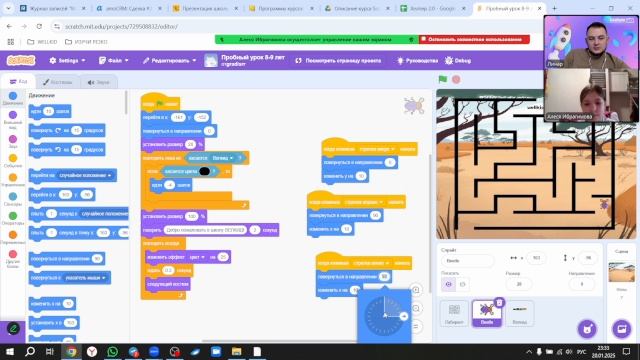This screenshot has width=640, height=360.
Task: Delete the Beetle sprite with trash icon
Action: [x=499, y=302]
